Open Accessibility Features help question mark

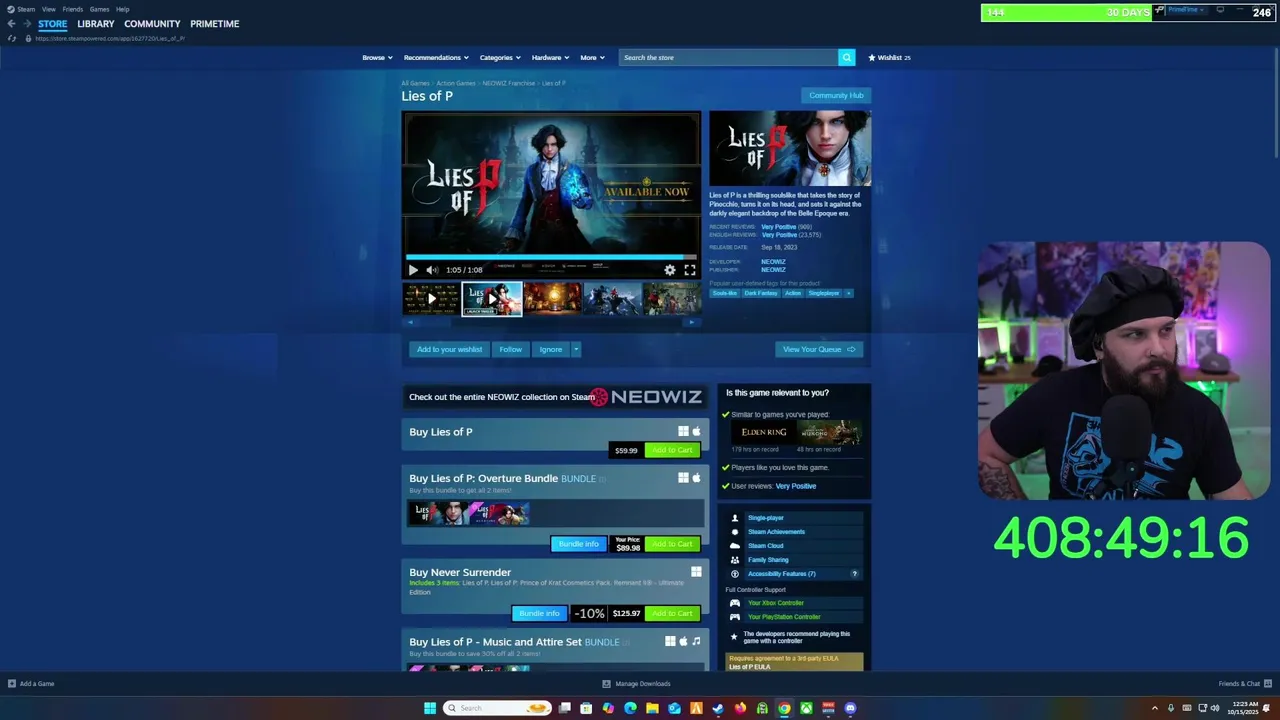(x=854, y=574)
